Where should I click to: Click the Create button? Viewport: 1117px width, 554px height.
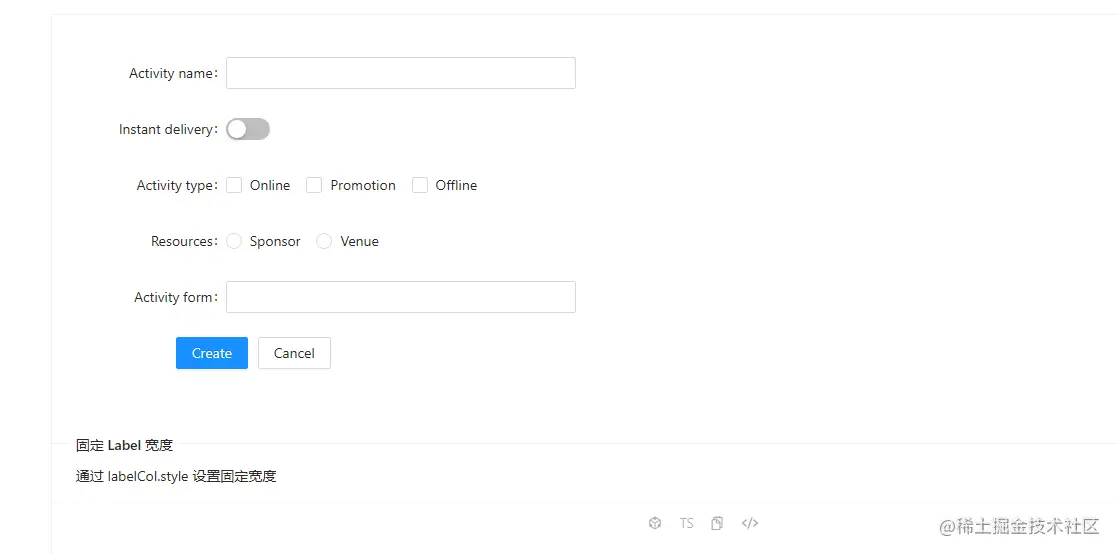(212, 353)
